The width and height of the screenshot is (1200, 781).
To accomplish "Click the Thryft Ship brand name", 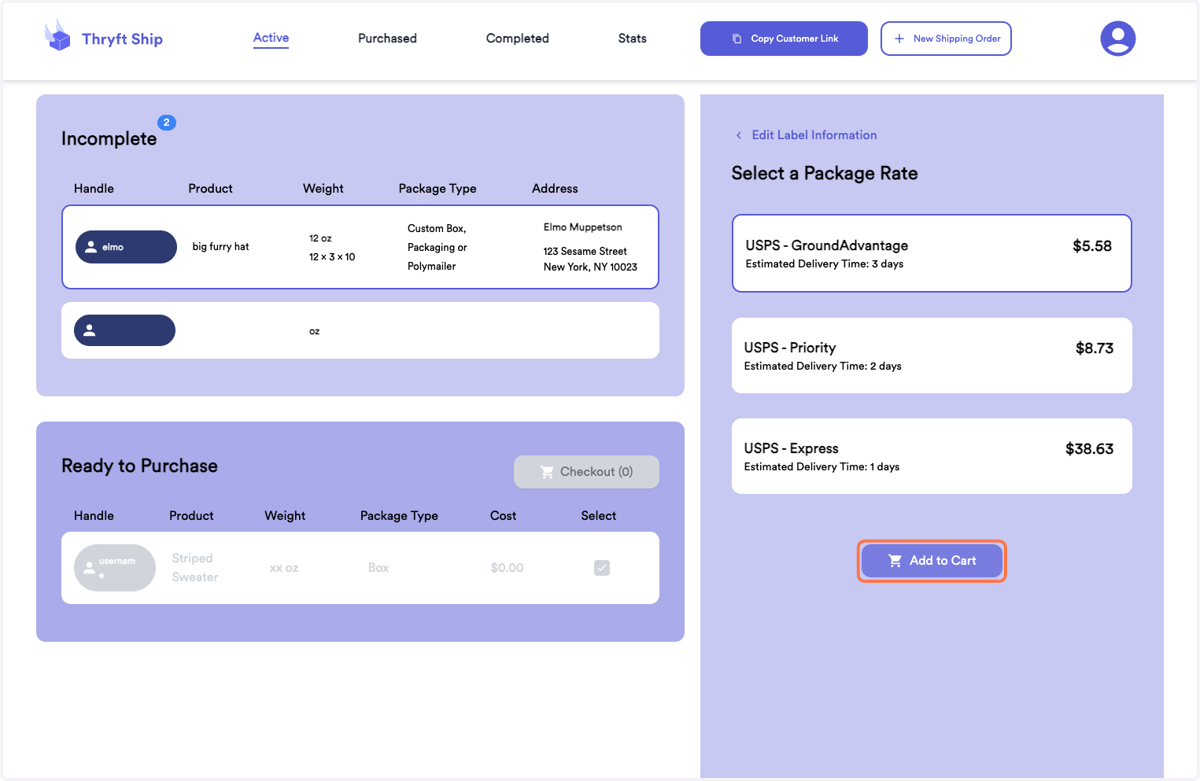I will click(x=122, y=39).
